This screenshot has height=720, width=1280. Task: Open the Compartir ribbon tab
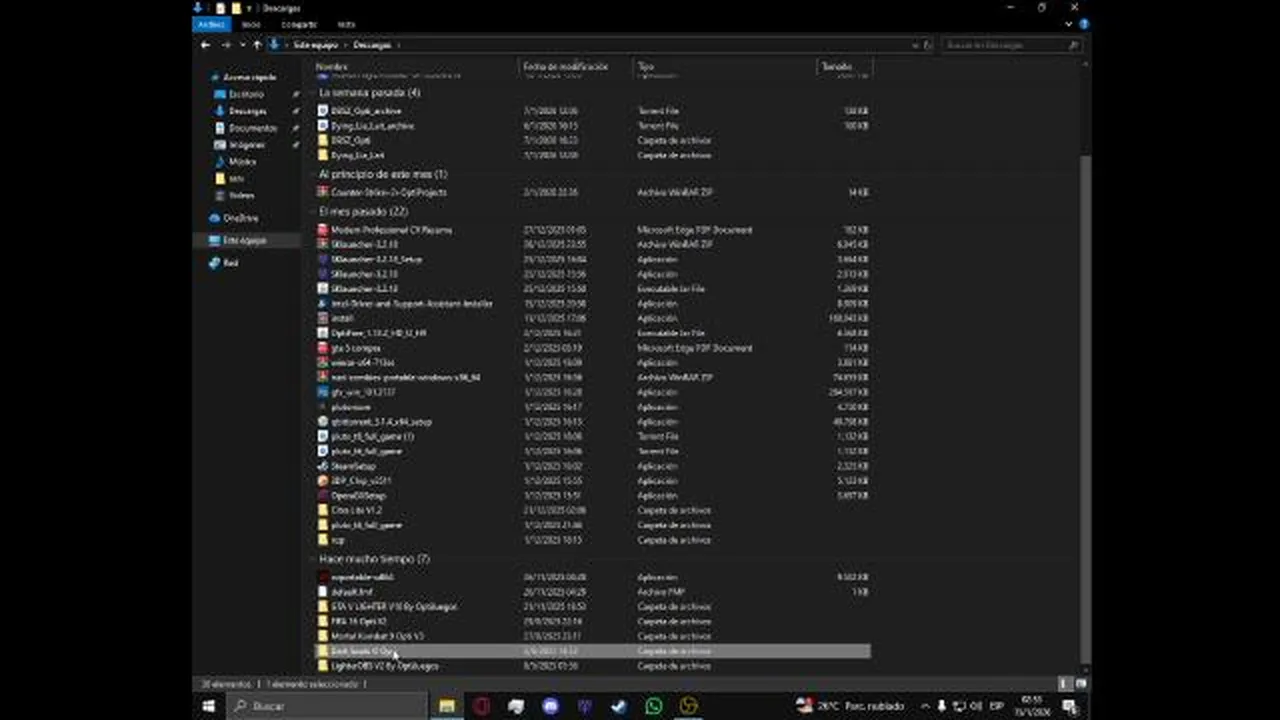pos(298,24)
